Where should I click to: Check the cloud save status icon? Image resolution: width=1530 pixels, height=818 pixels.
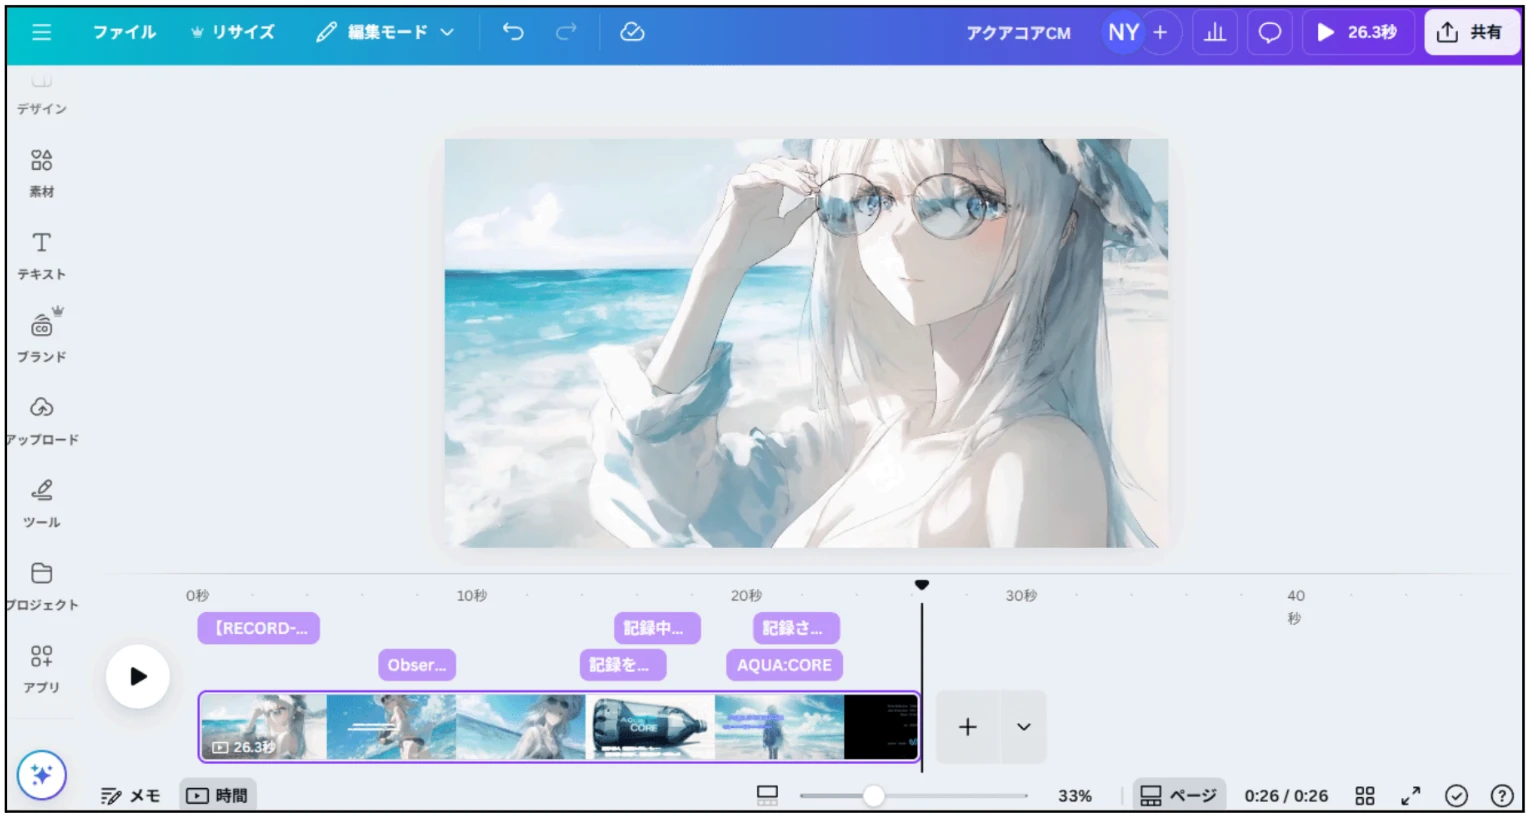point(632,32)
